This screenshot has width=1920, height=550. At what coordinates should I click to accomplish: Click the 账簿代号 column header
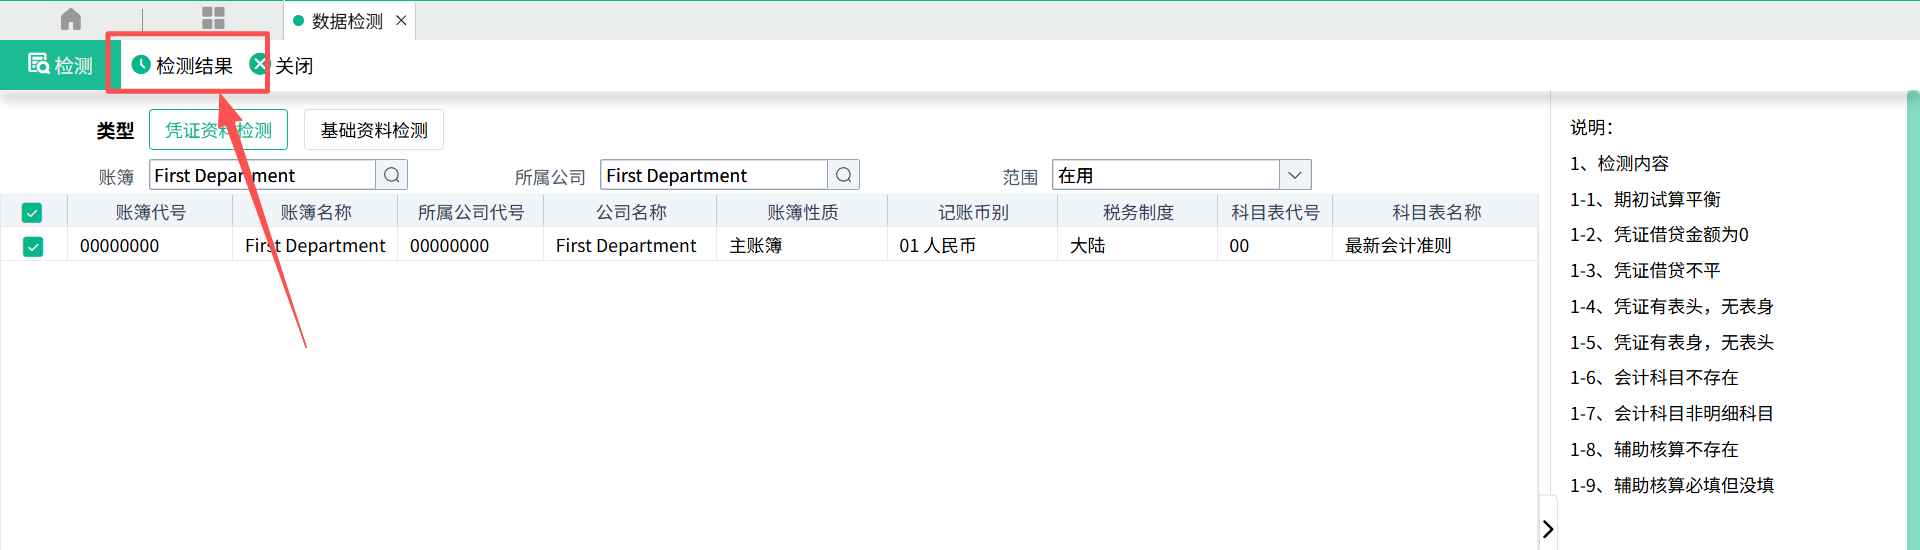[x=150, y=212]
